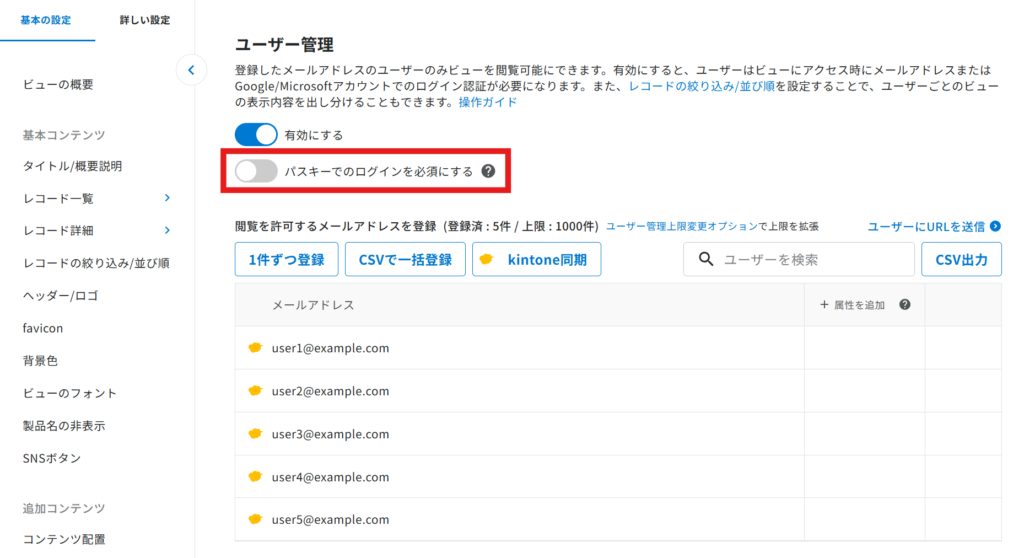
Task: Click the kintone cloud icon beside user4@example.com
Action: 255,476
